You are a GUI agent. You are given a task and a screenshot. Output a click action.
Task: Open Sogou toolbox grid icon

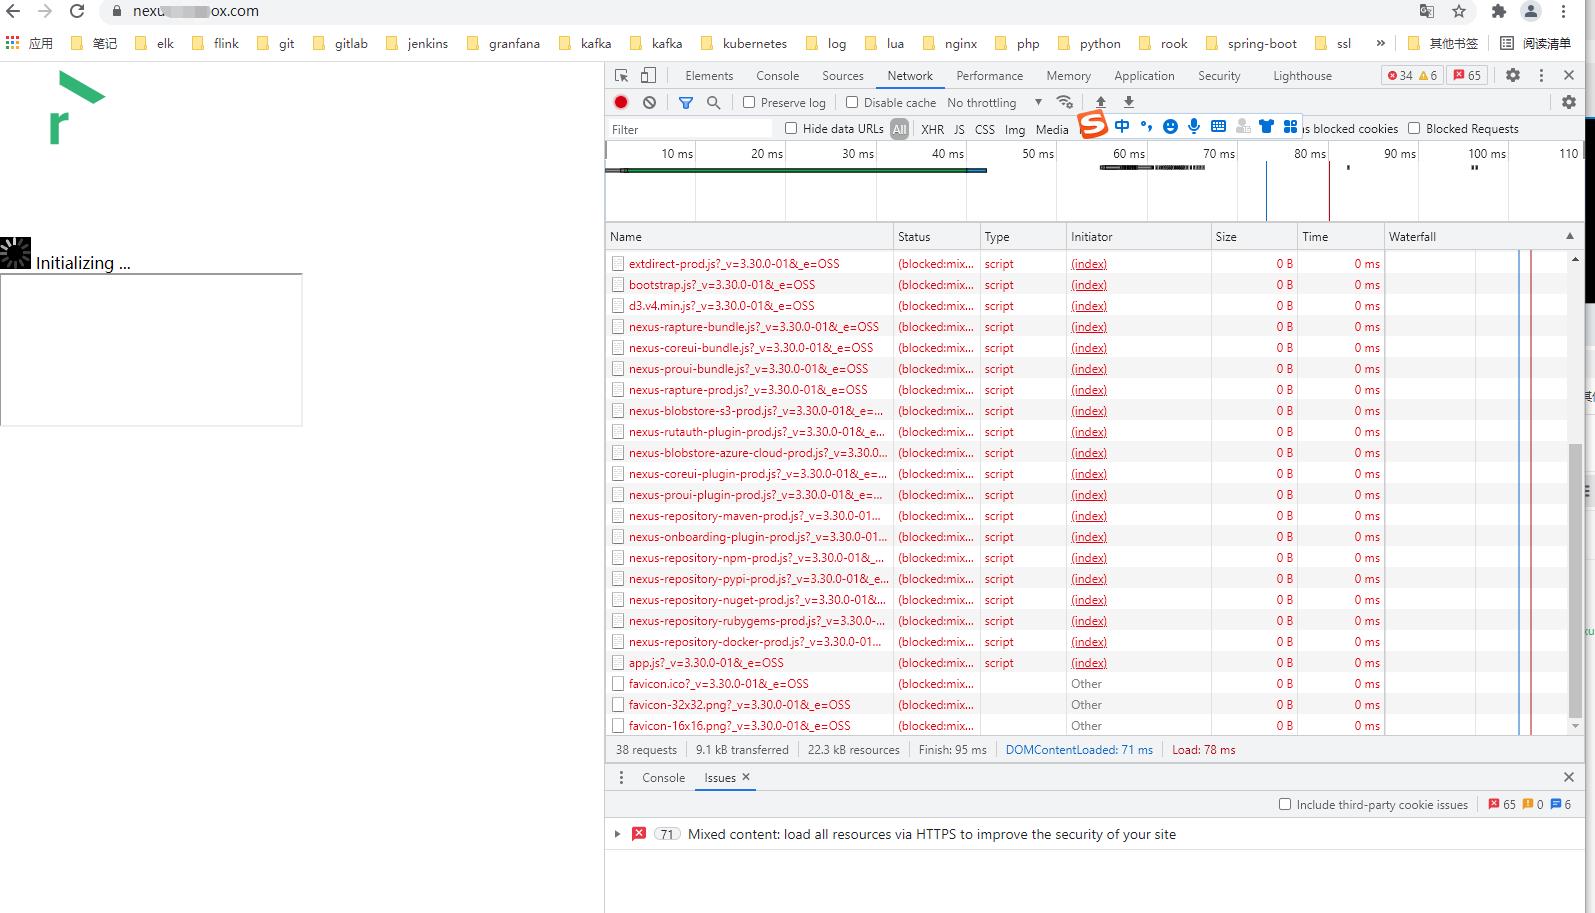pyautogui.click(x=1290, y=126)
